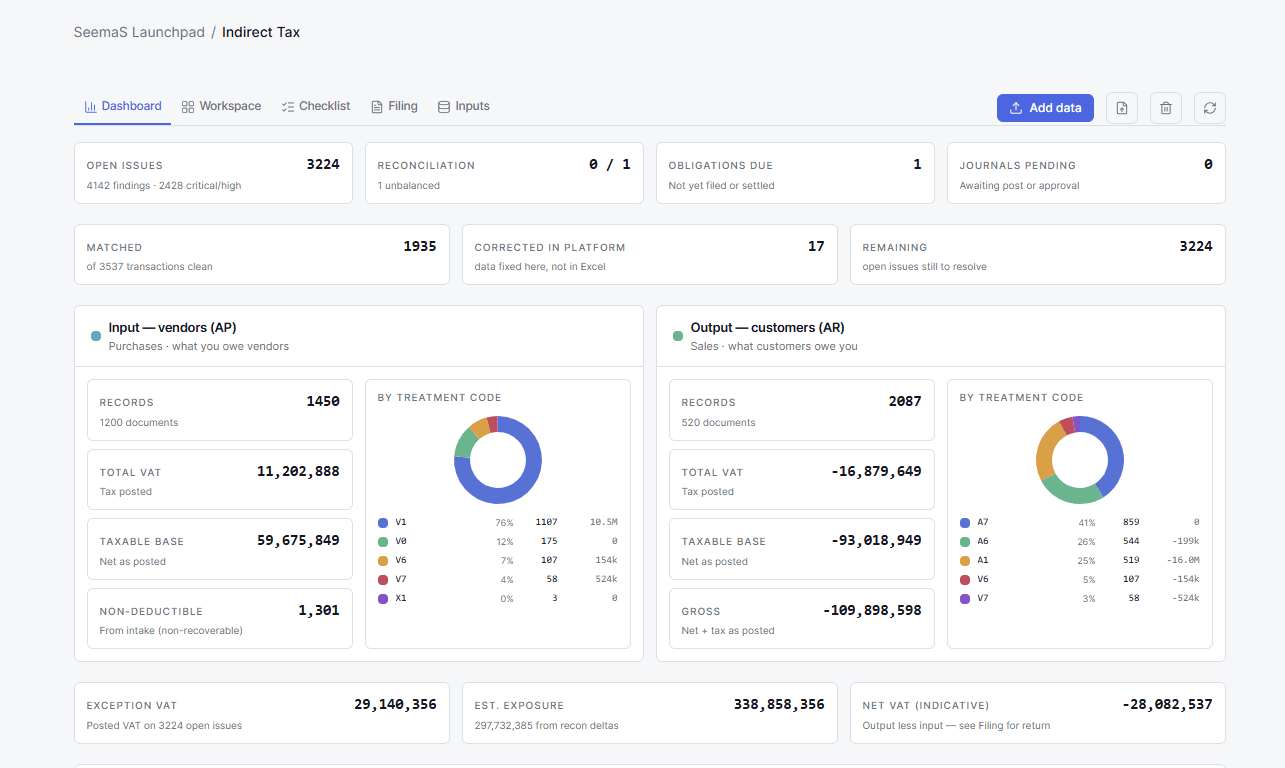This screenshot has width=1285, height=768.
Task: Click the A1 legend color dot
Action: click(964, 560)
